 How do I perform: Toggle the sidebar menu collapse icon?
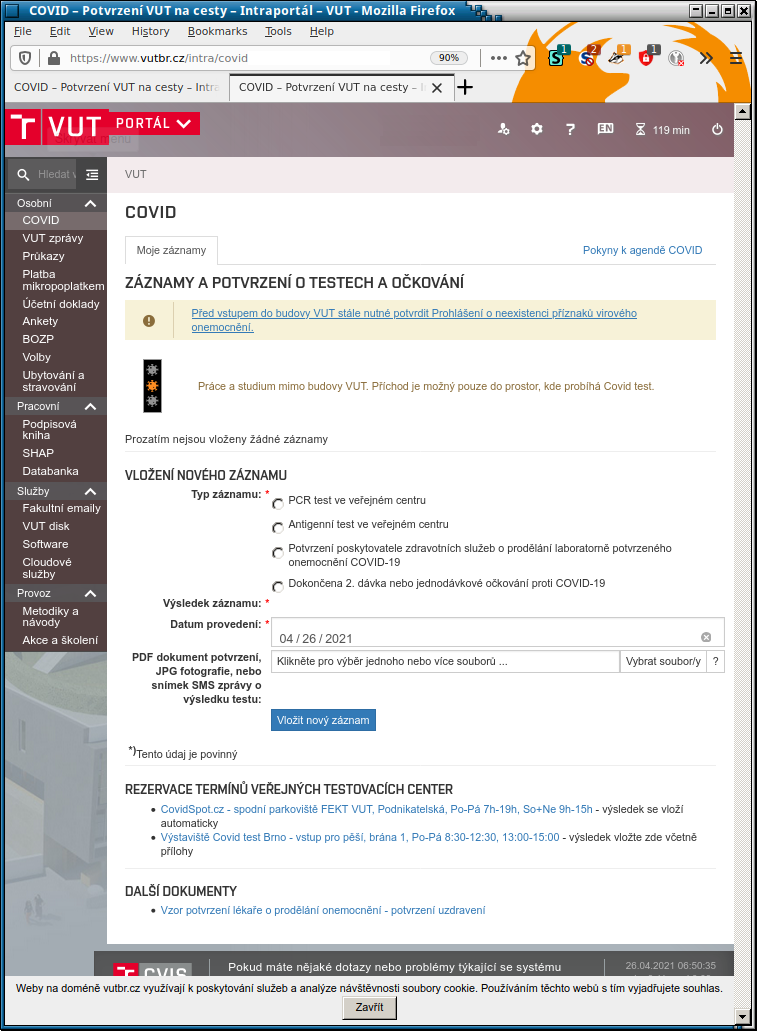(x=92, y=175)
